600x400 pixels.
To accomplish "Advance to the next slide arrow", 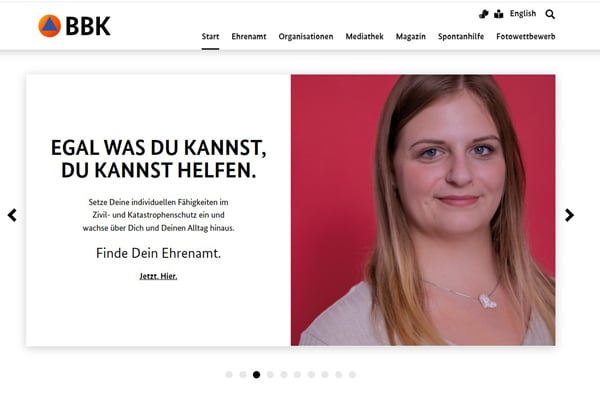I will click(569, 215).
